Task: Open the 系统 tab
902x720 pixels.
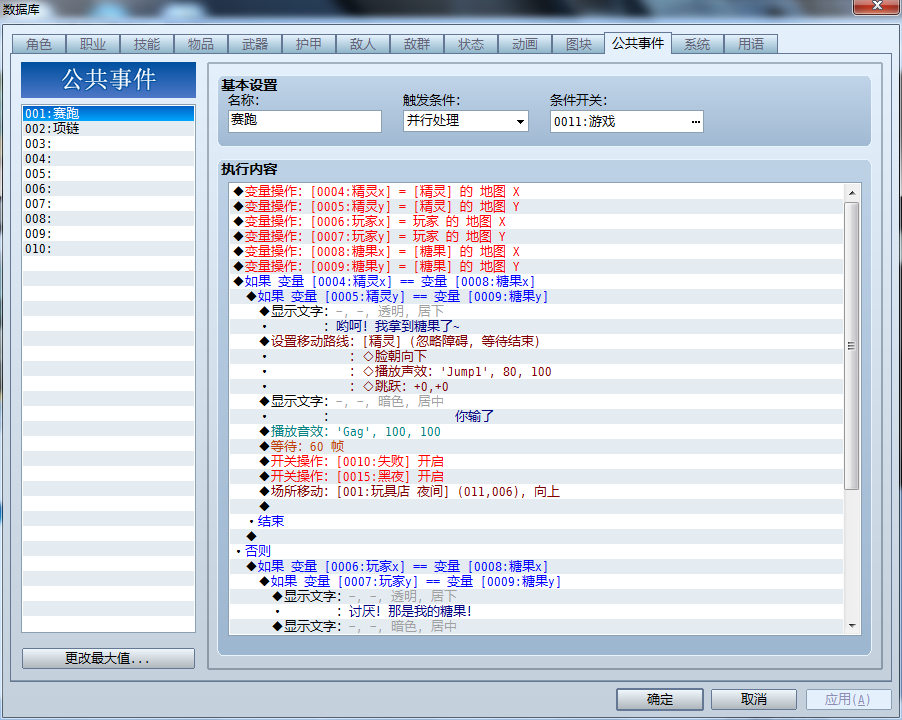Action: click(x=697, y=44)
